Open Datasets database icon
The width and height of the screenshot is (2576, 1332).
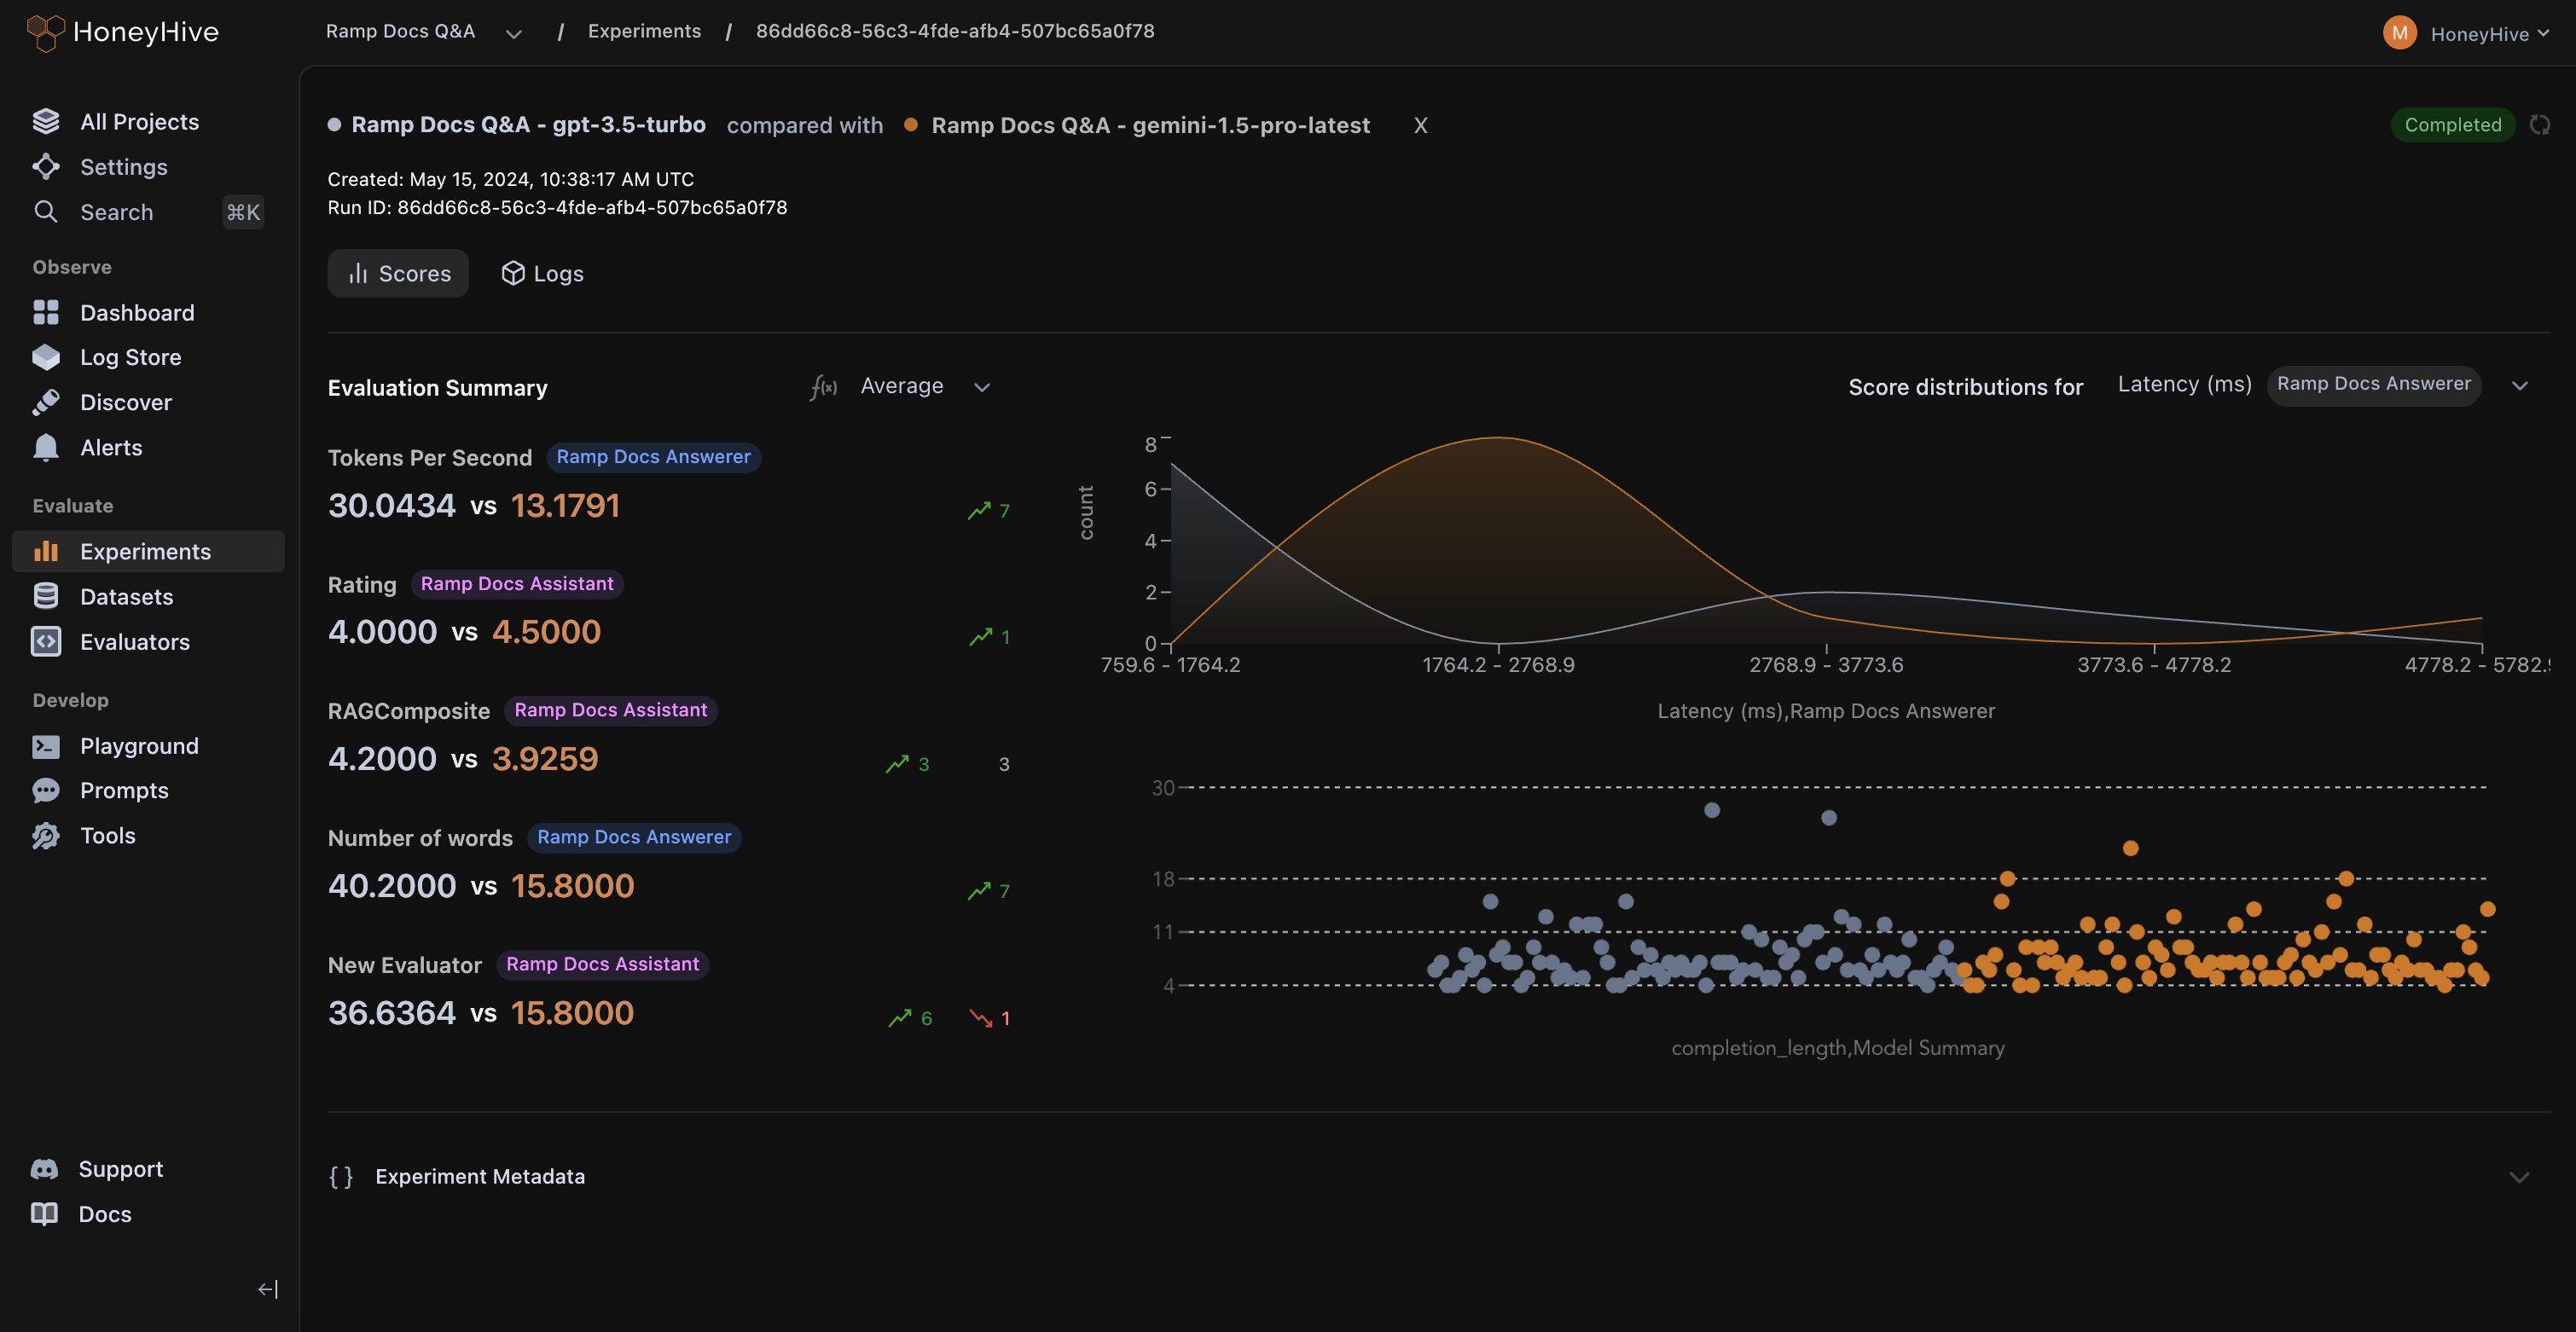tap(46, 596)
